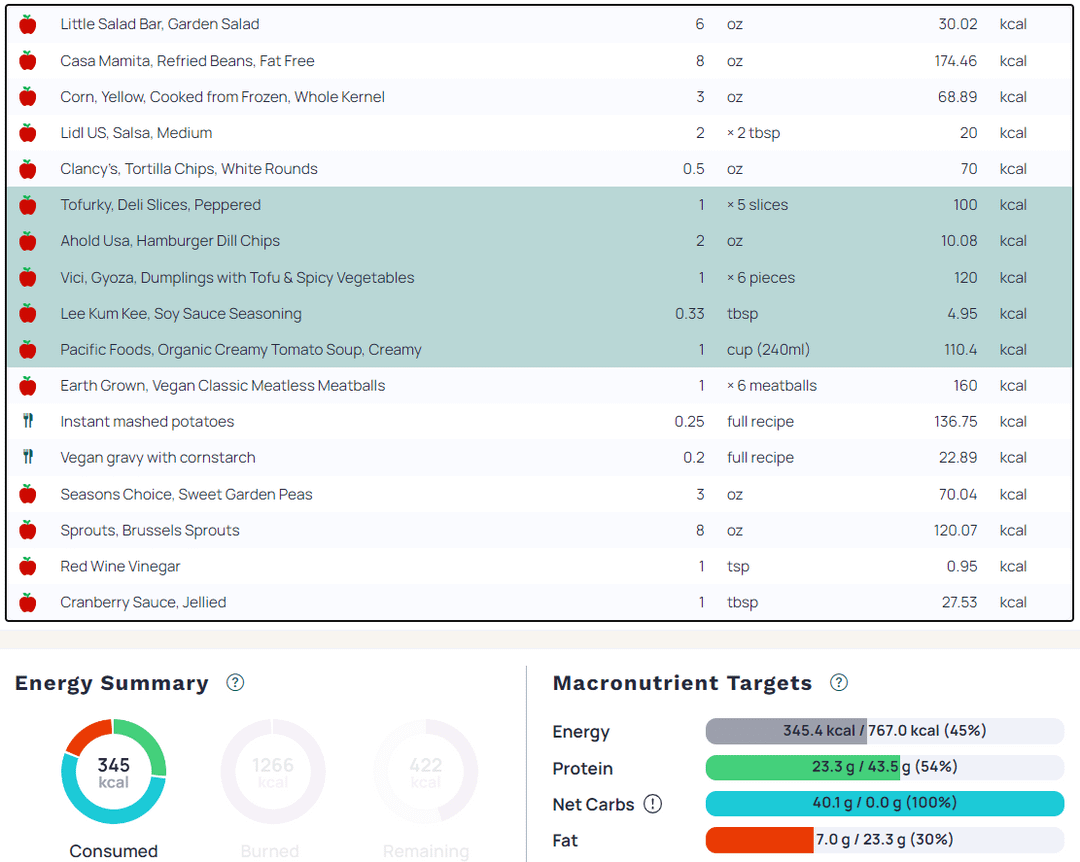Click the apple icon beside Tofurky Deli Slices

point(28,205)
